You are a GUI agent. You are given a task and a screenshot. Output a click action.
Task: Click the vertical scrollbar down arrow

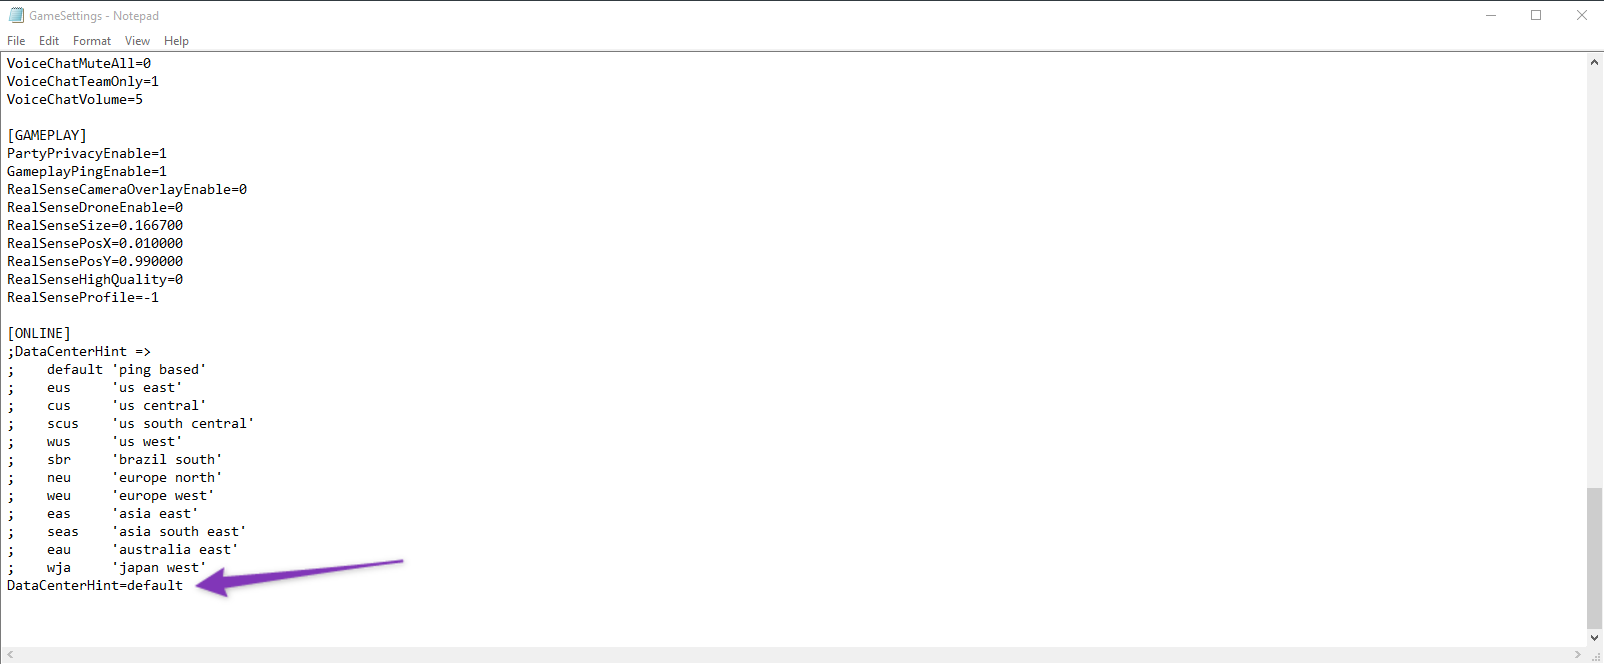tap(1594, 637)
